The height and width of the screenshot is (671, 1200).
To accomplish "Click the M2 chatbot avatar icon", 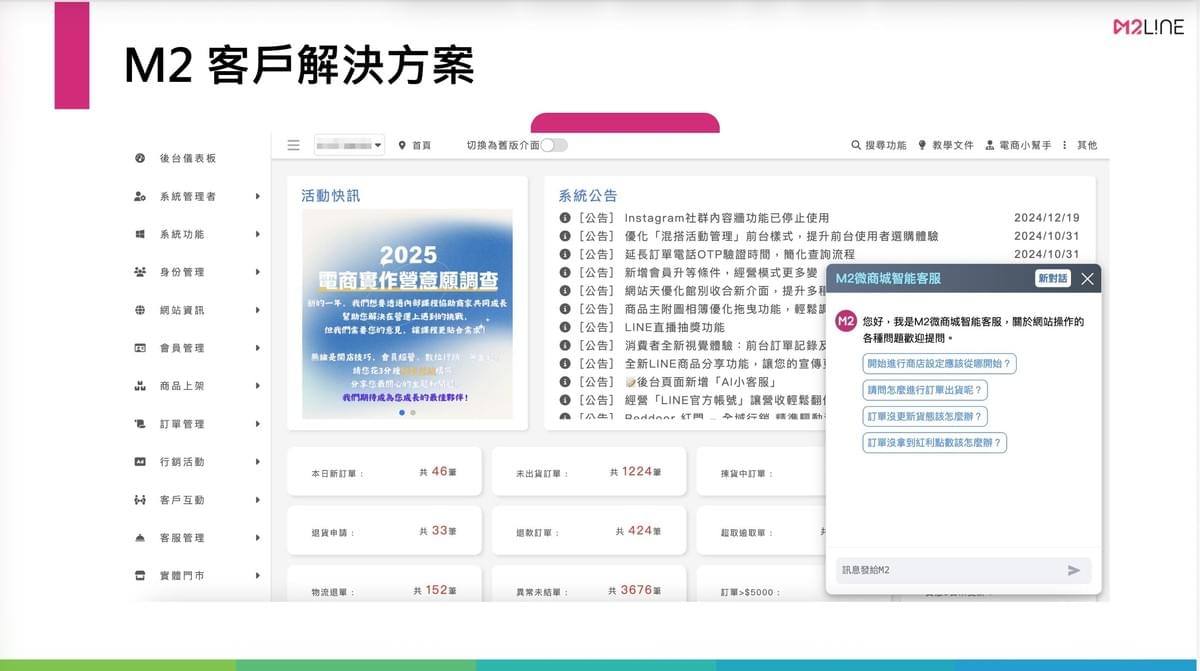I will point(846,321).
